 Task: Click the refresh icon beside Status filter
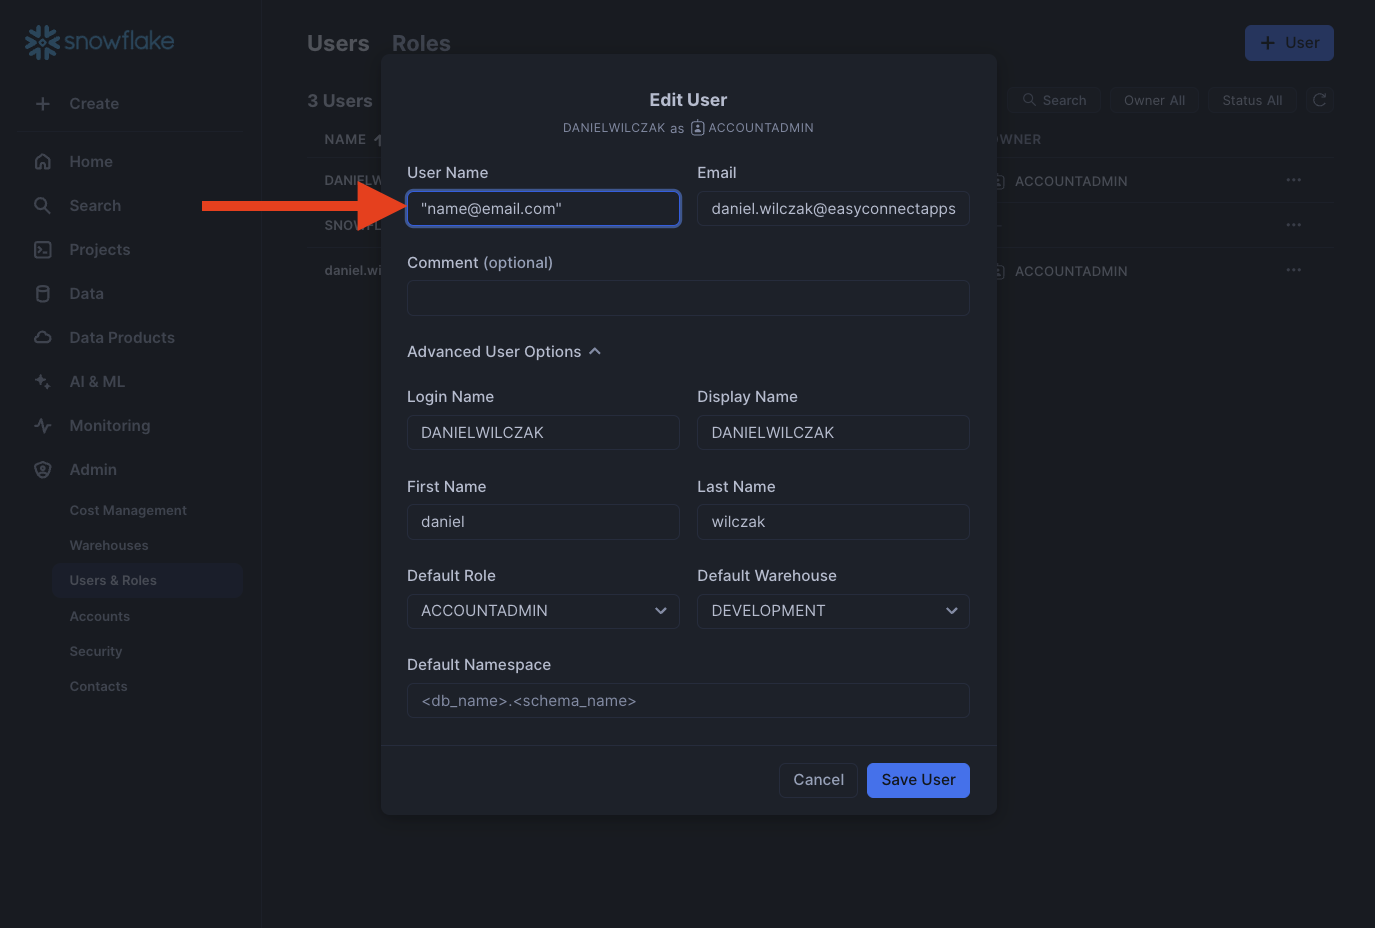pos(1319,100)
